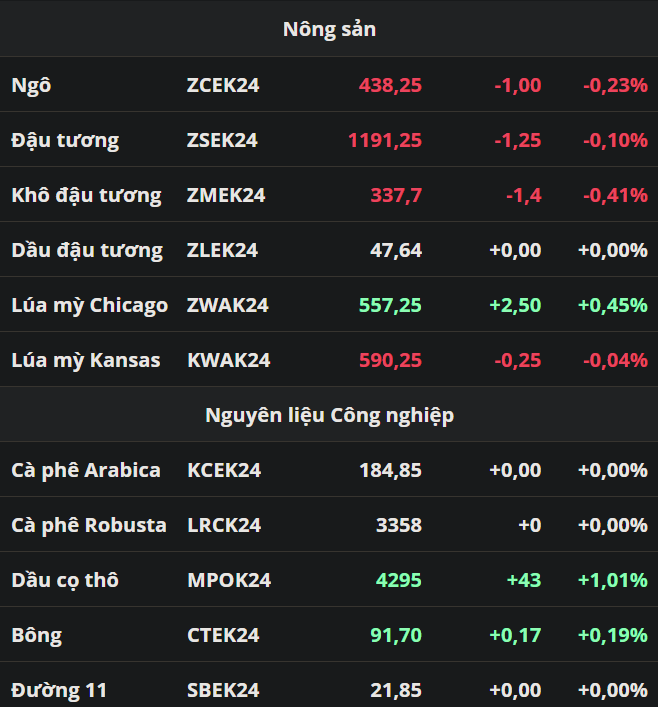Screen dimensions: 658x707
Task: Click the KCEK24 contract code
Action: [x=224, y=470]
